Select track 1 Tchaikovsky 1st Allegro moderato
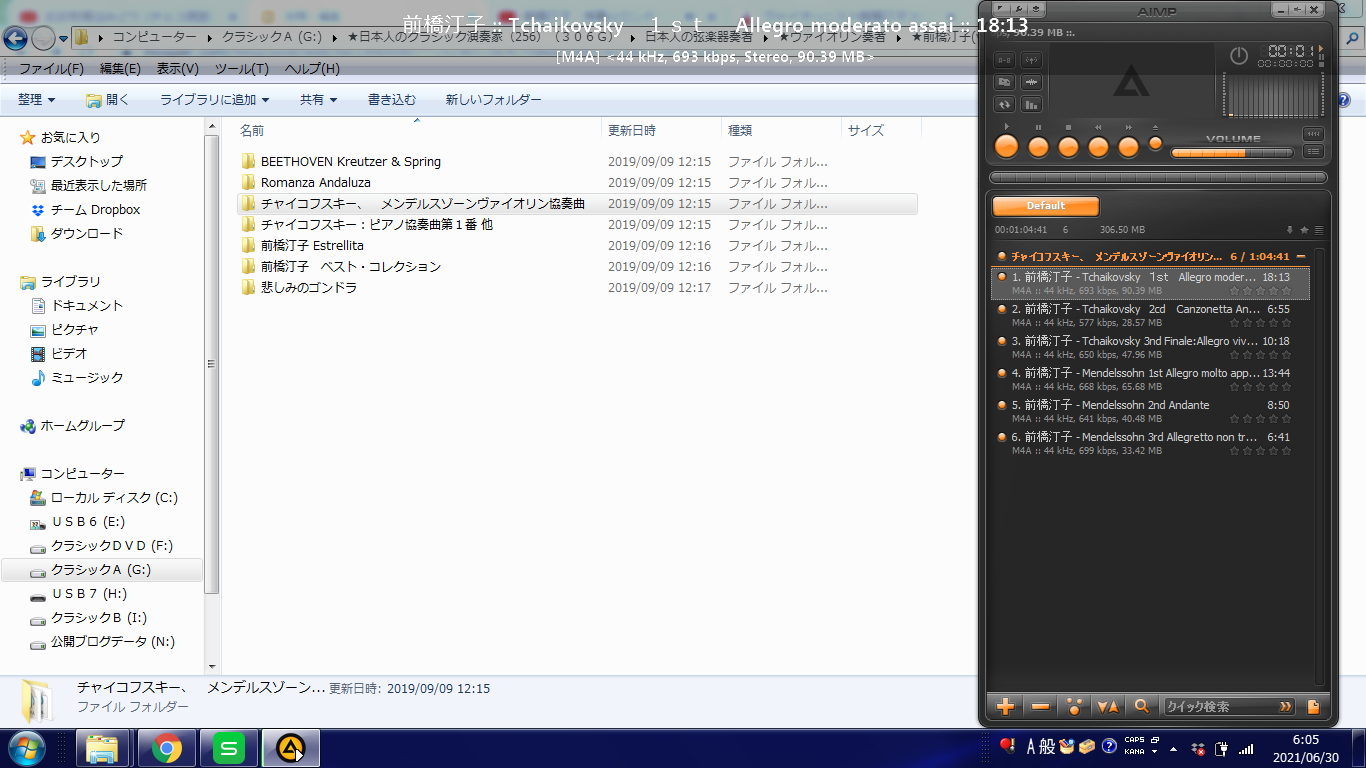This screenshot has height=768, width=1366. click(1150, 283)
